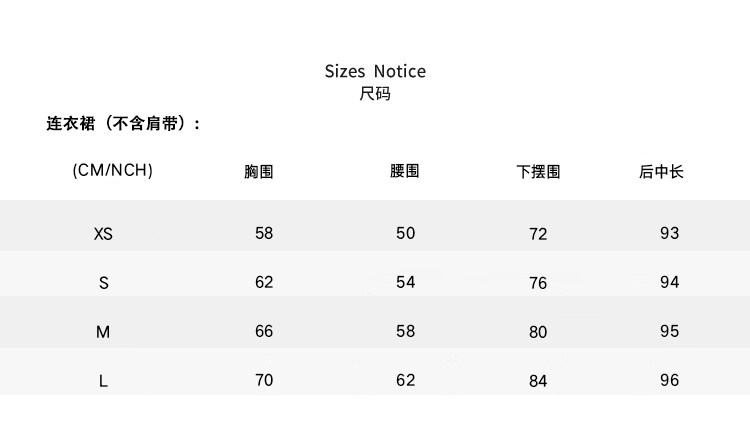Click the XS bust value 58
Image resolution: width=750 pixels, height=439 pixels.
(264, 233)
